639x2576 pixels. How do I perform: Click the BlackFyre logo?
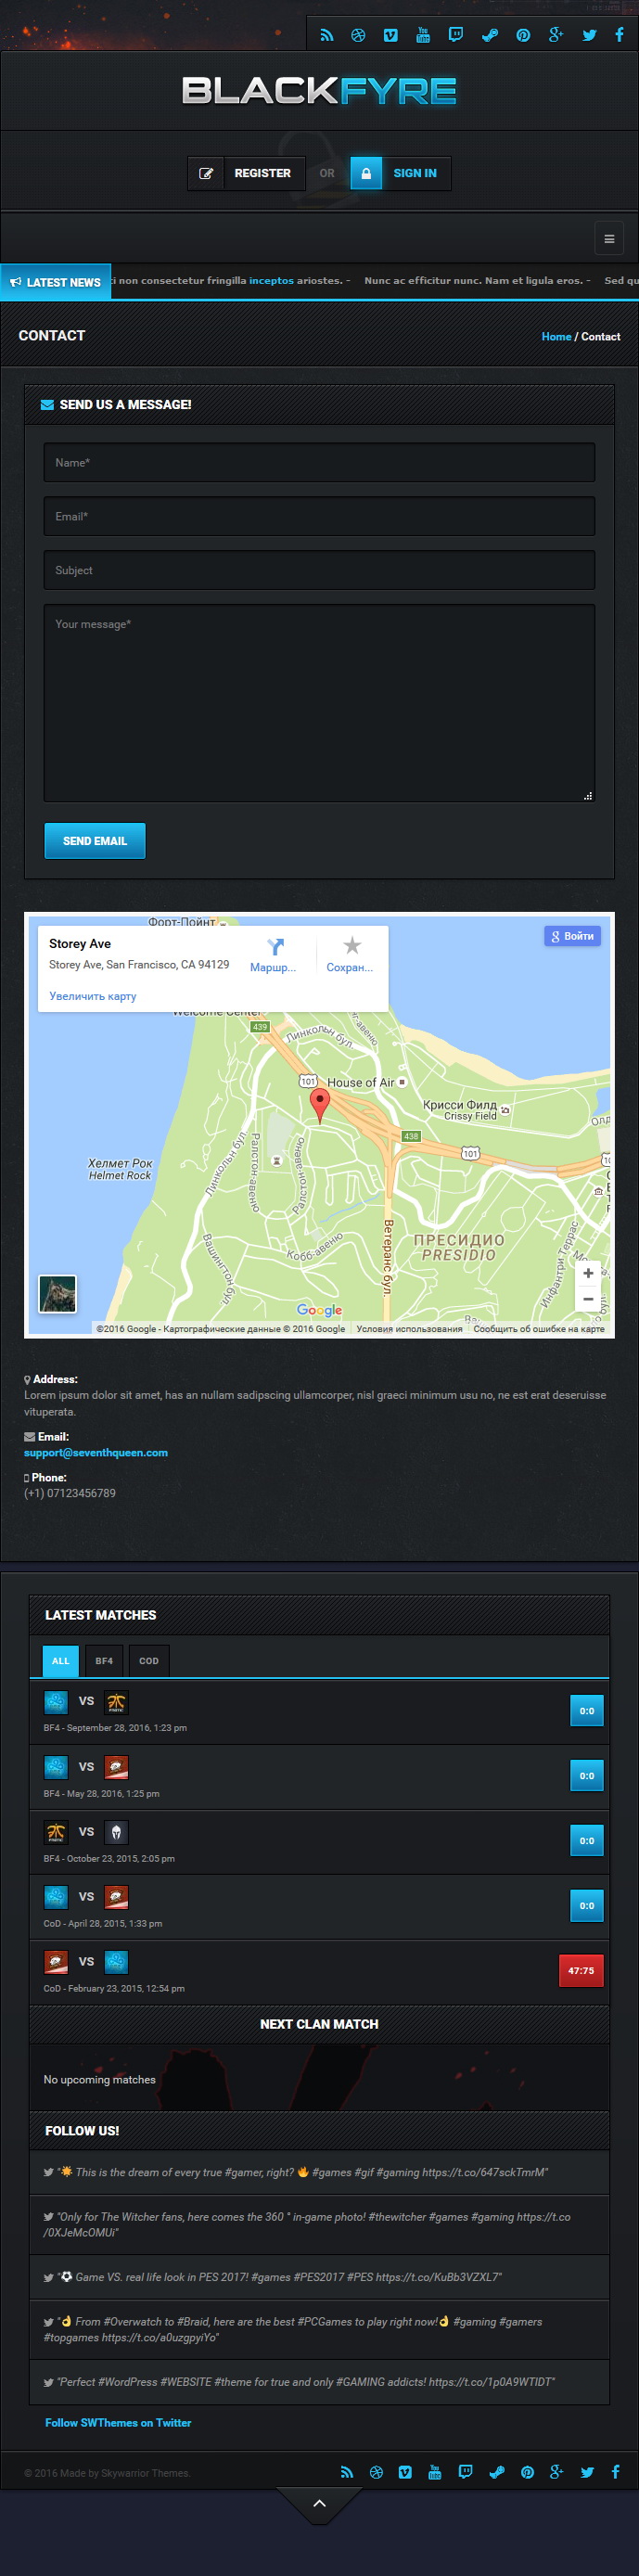[319, 91]
